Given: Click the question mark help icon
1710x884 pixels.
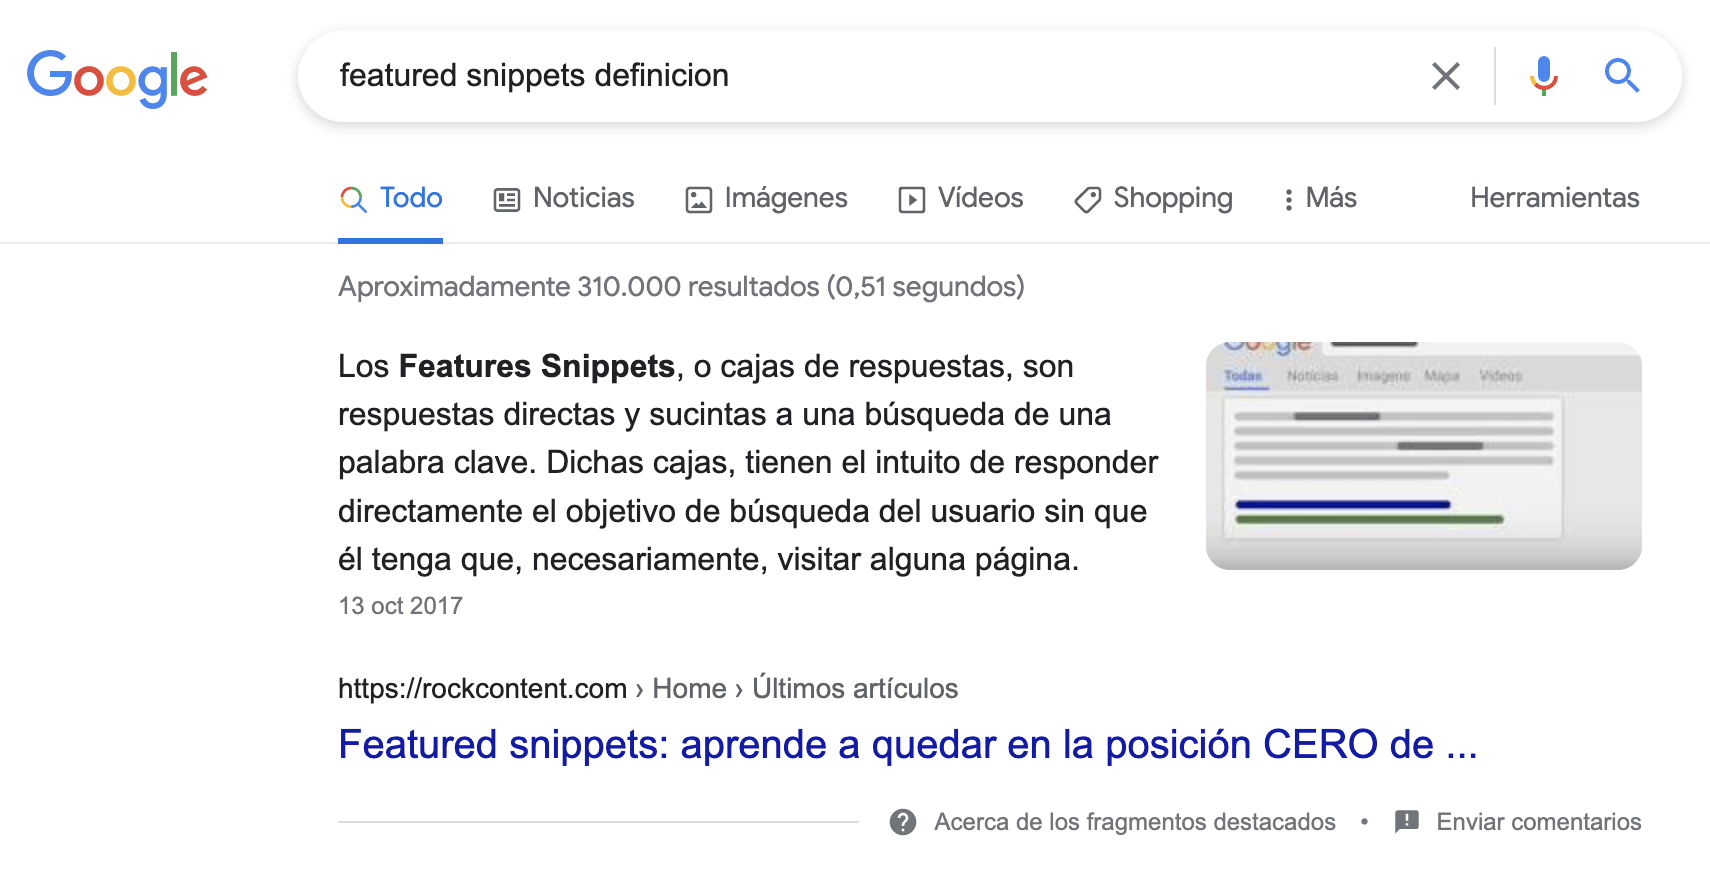Looking at the screenshot, I should (x=903, y=822).
